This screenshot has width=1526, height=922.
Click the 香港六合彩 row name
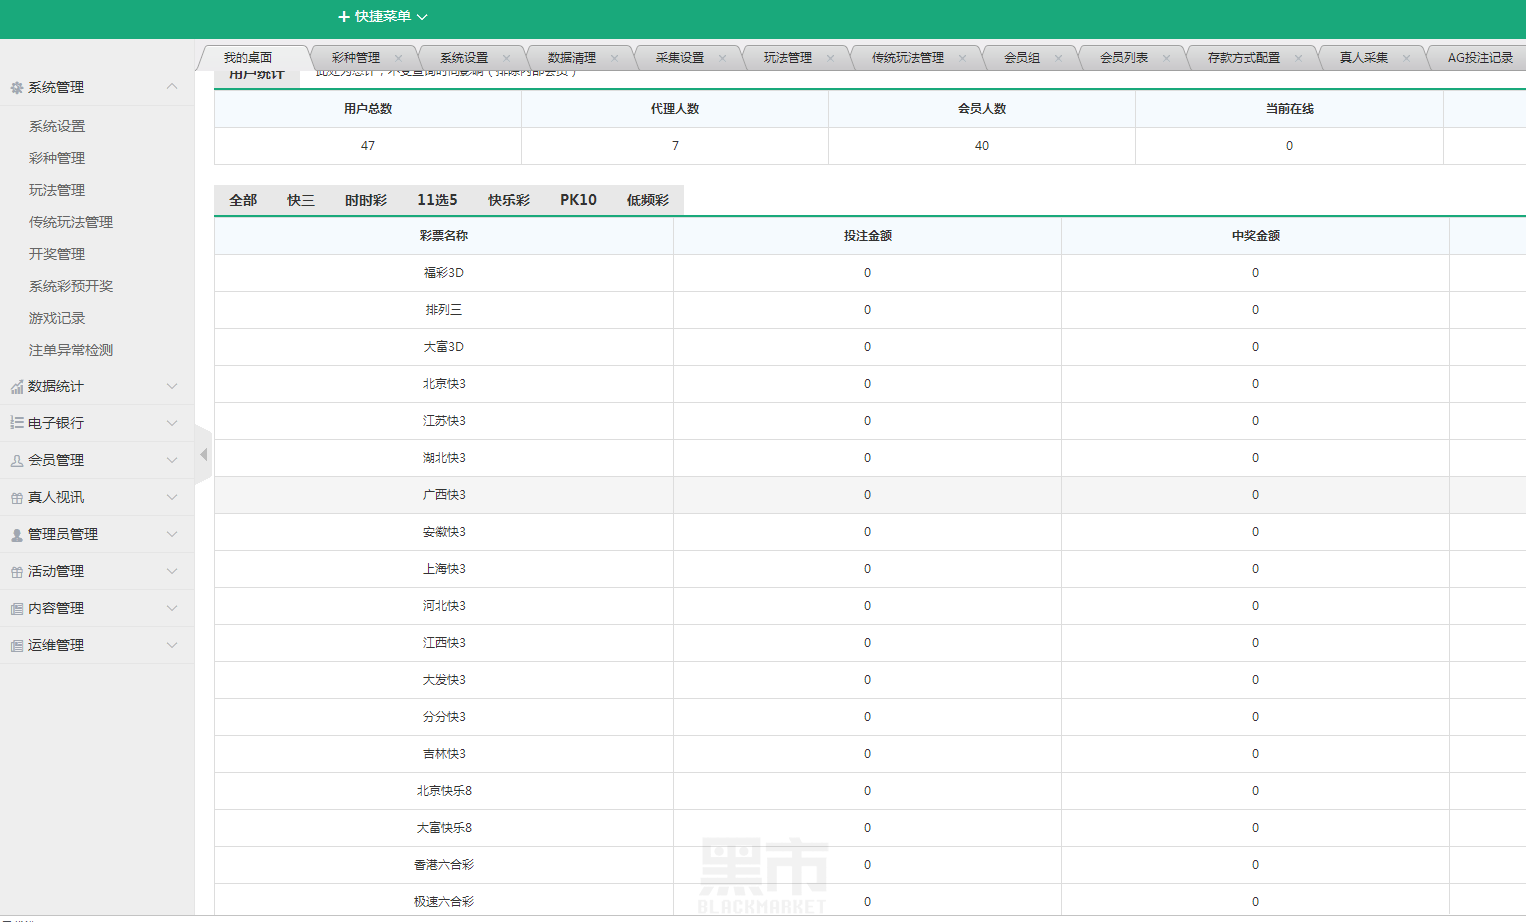(x=444, y=865)
